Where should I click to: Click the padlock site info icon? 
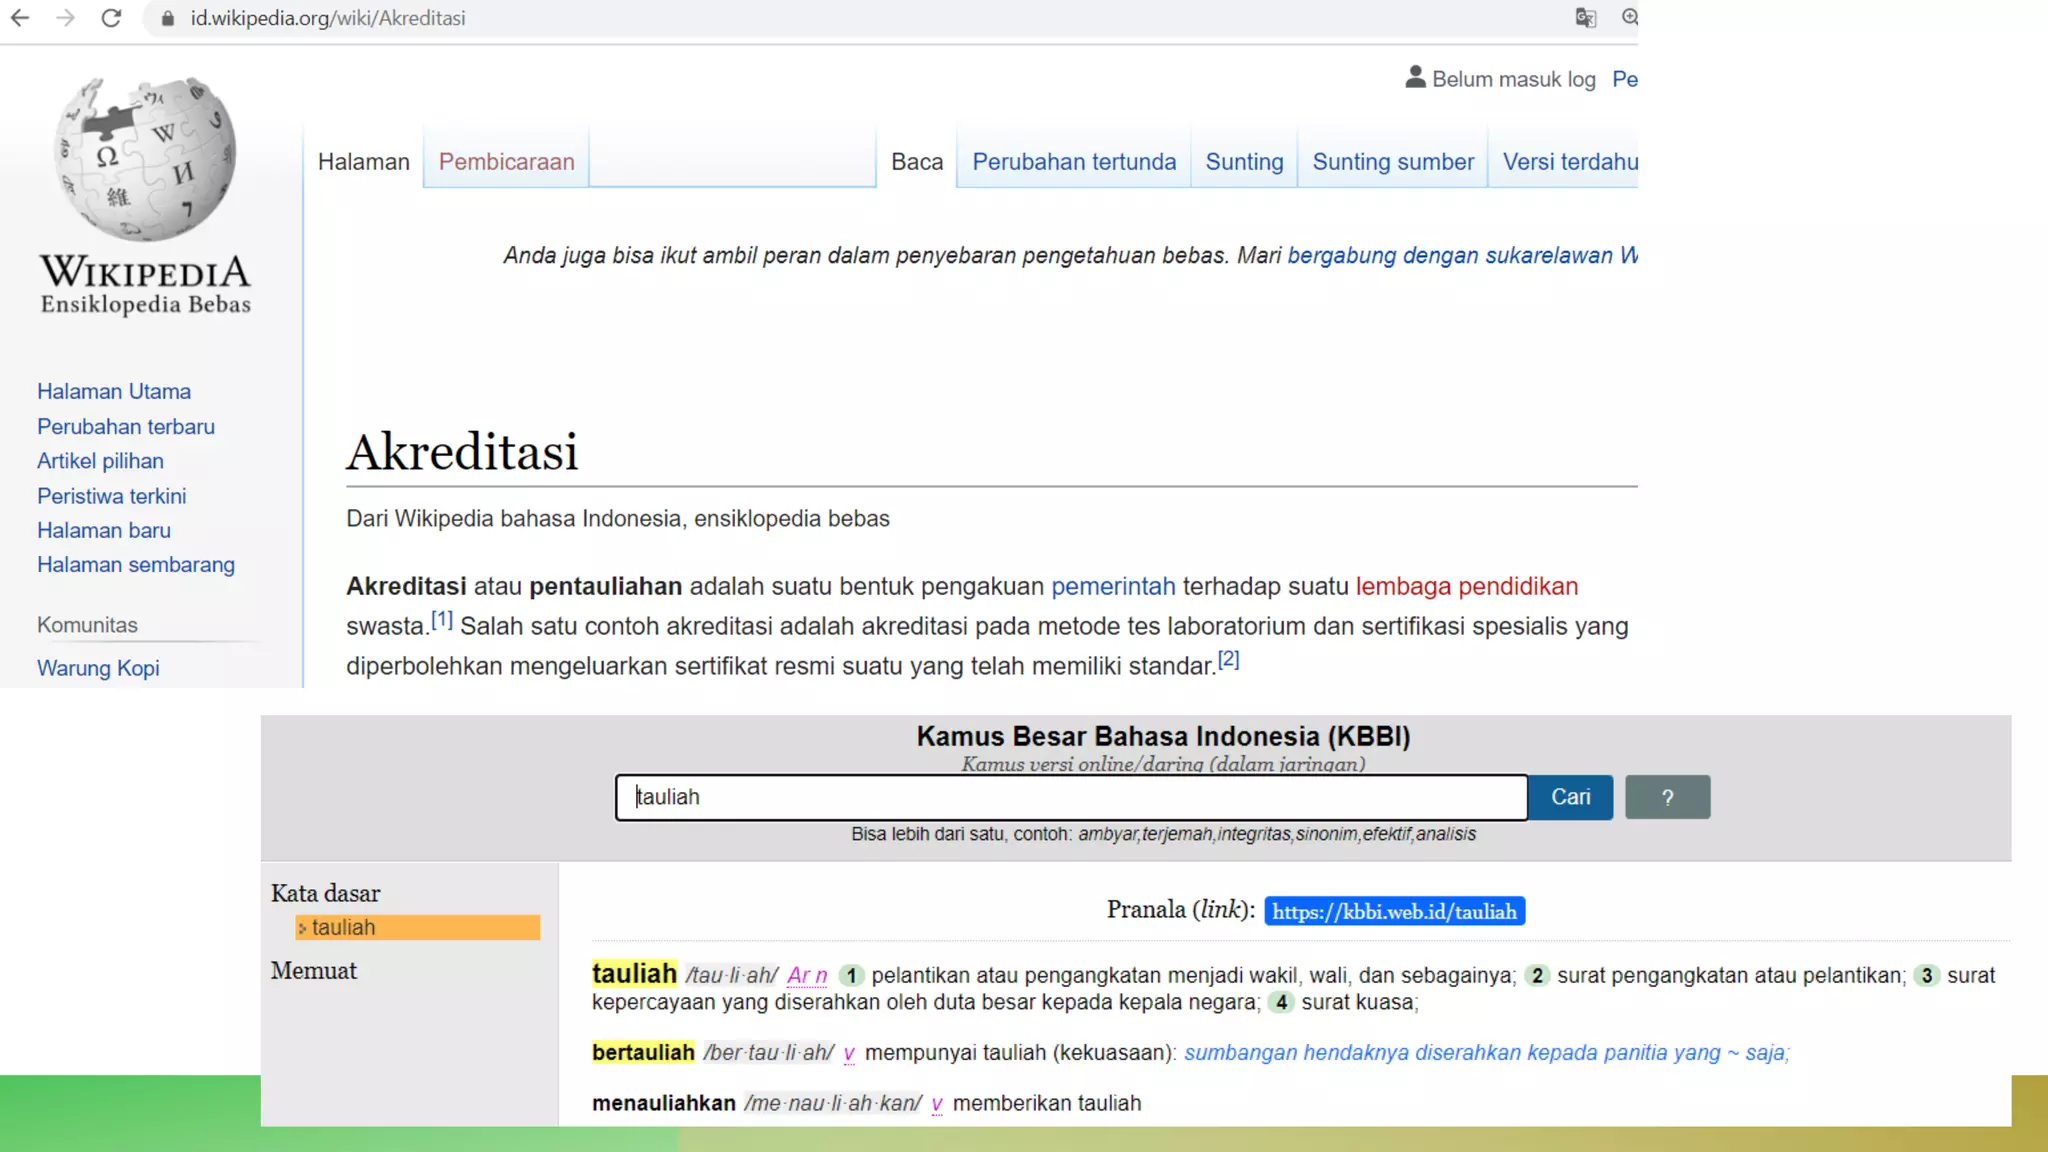tap(168, 19)
